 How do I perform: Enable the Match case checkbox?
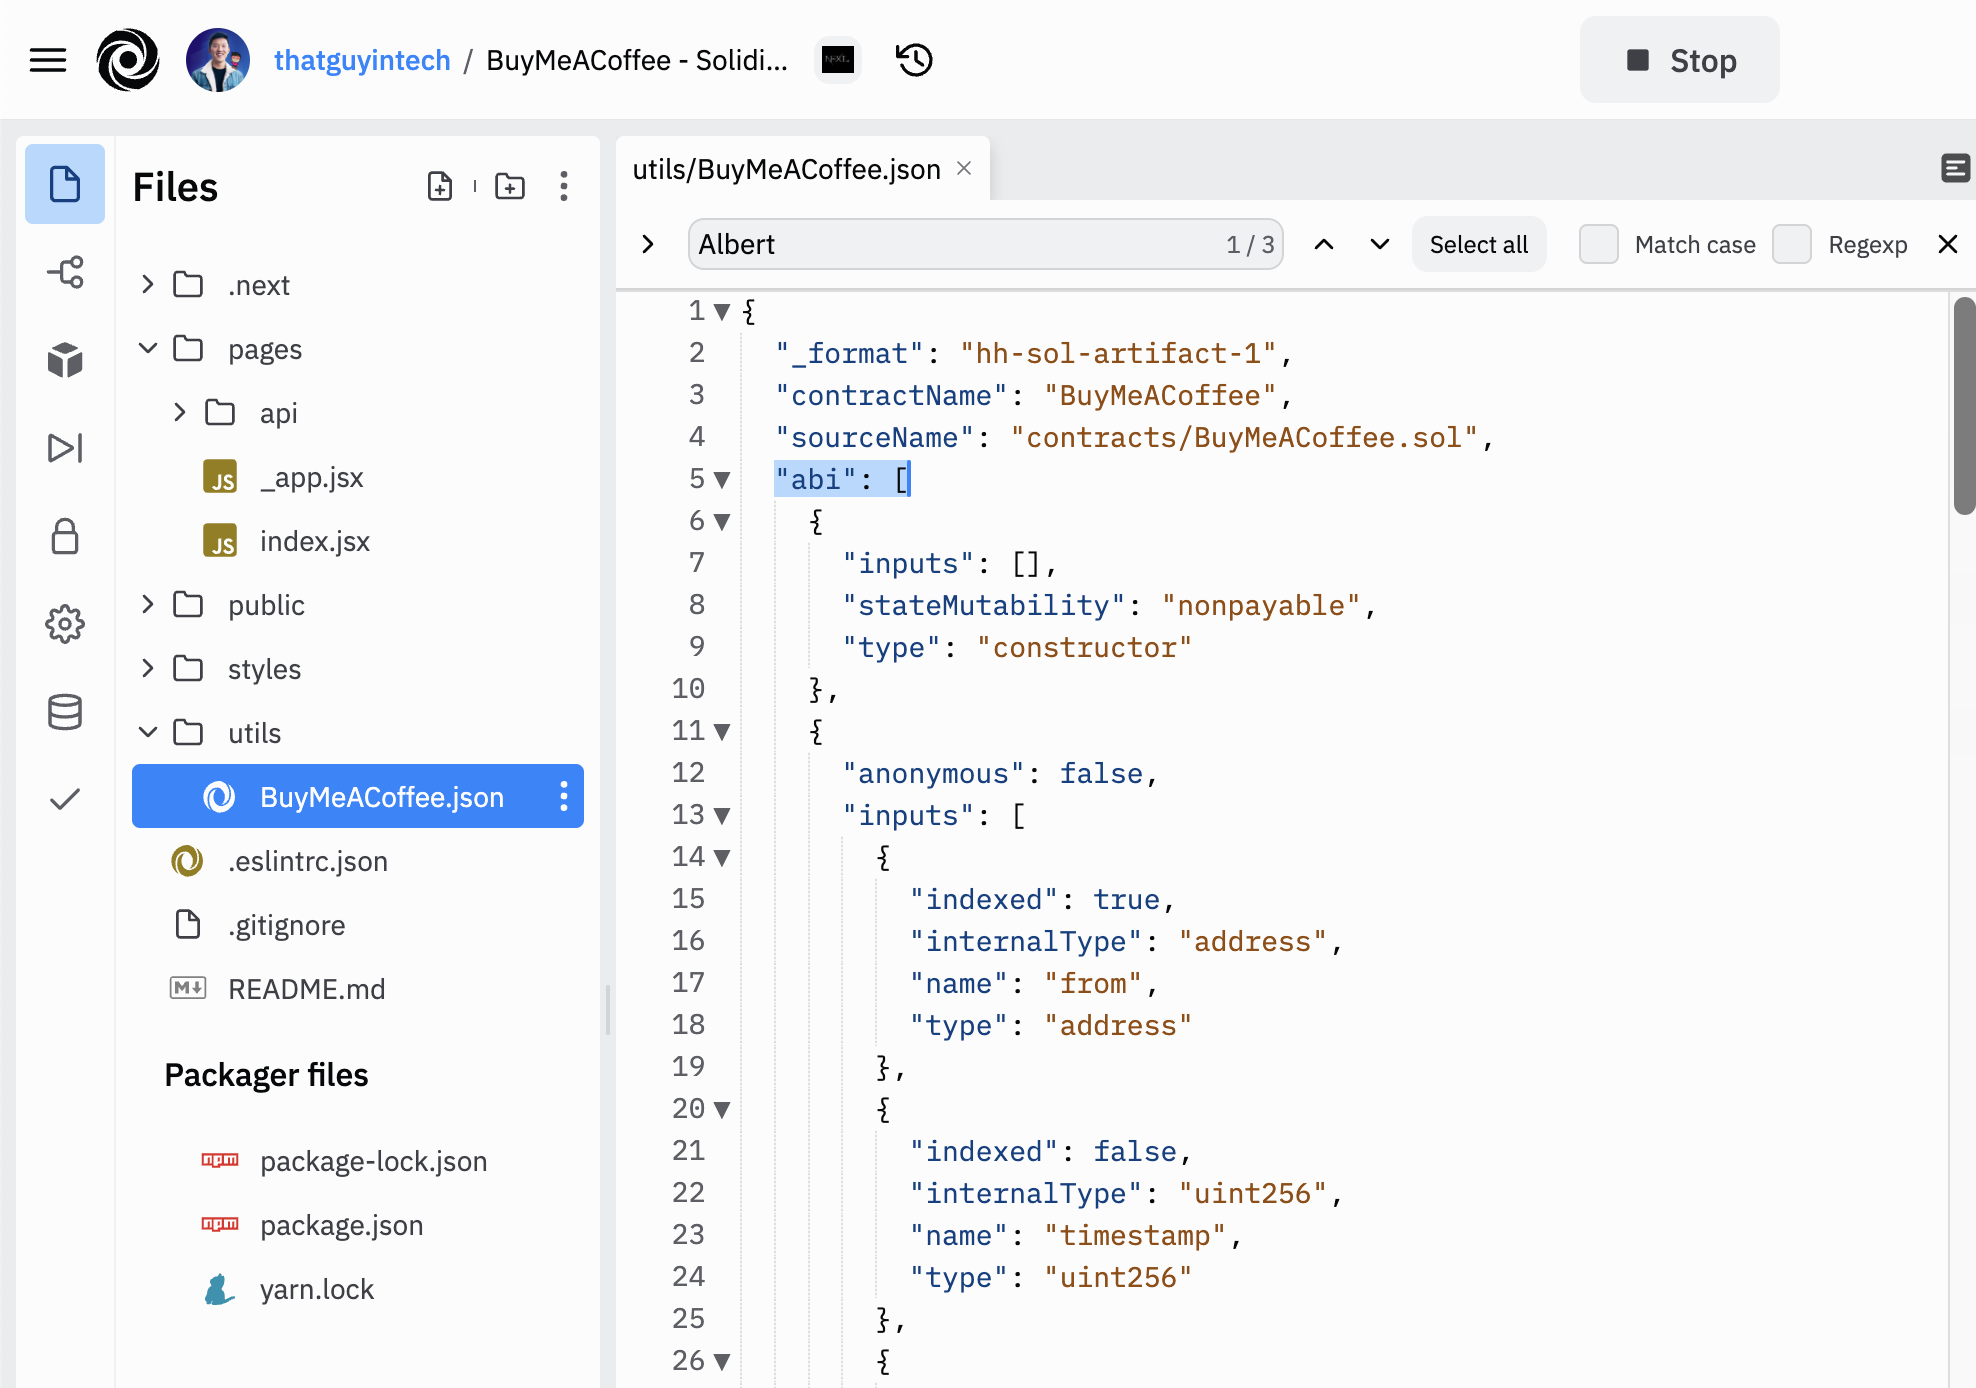click(1598, 244)
